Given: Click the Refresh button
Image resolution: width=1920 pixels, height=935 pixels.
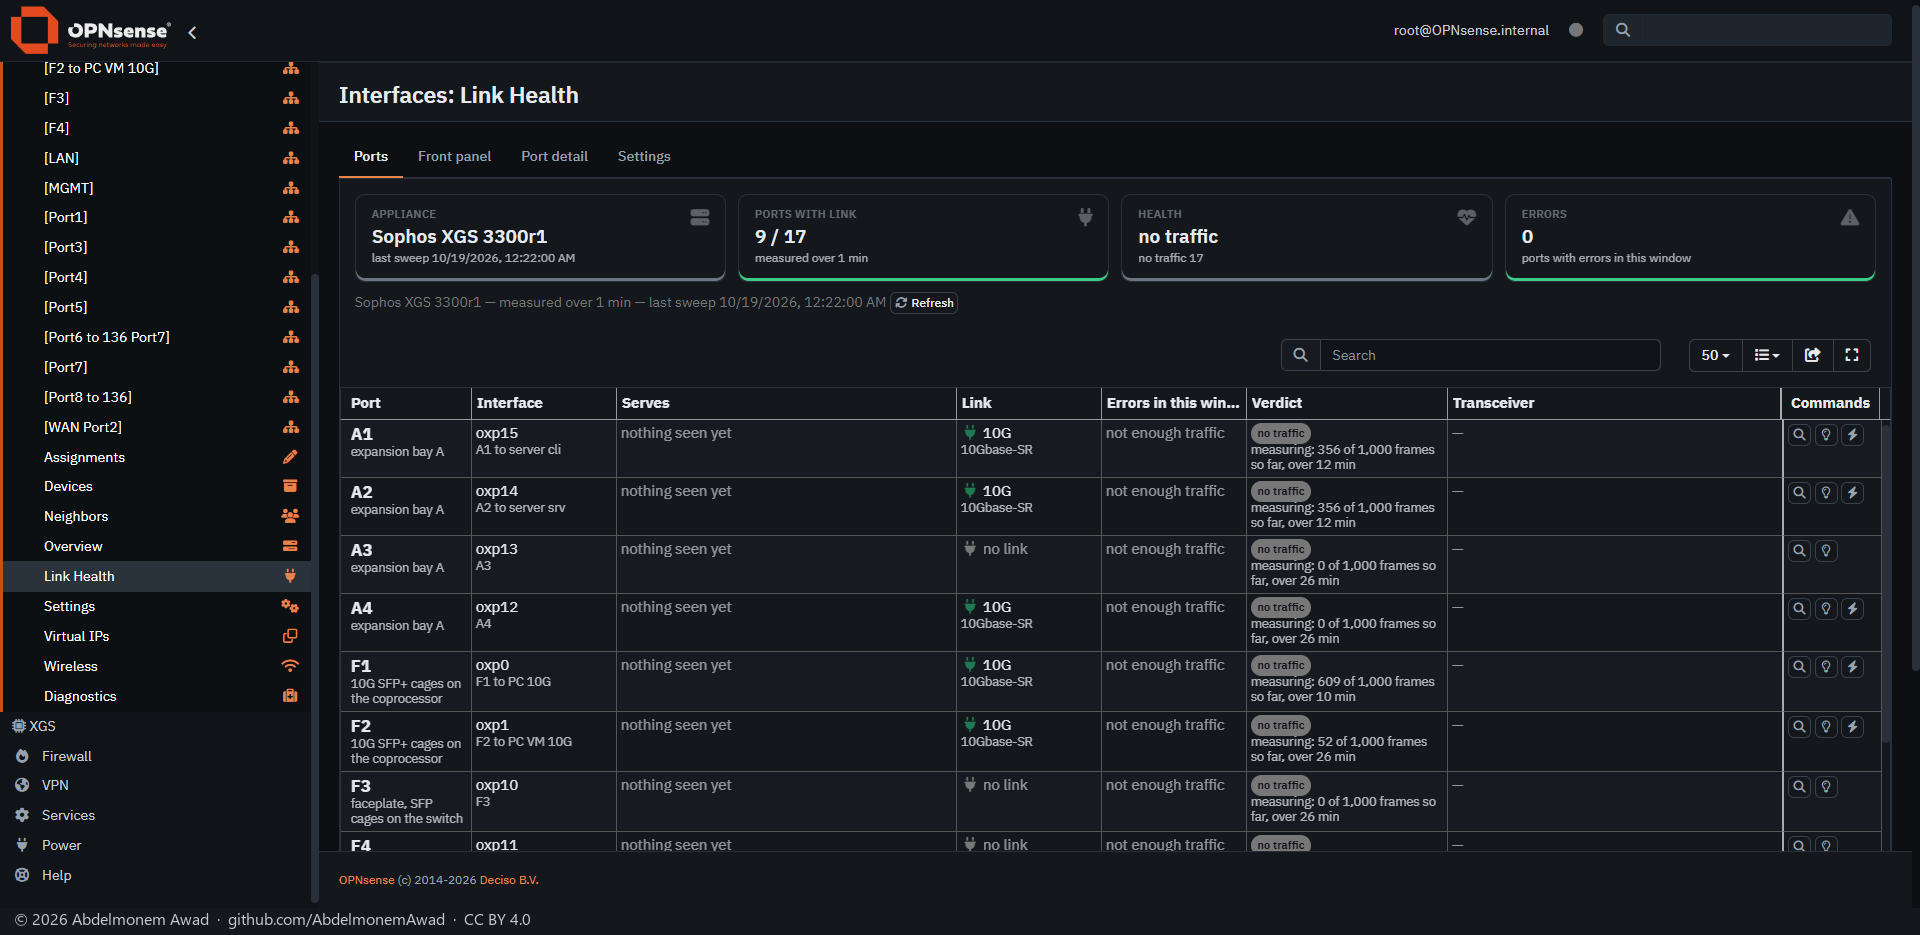Looking at the screenshot, I should pyautogui.click(x=924, y=303).
